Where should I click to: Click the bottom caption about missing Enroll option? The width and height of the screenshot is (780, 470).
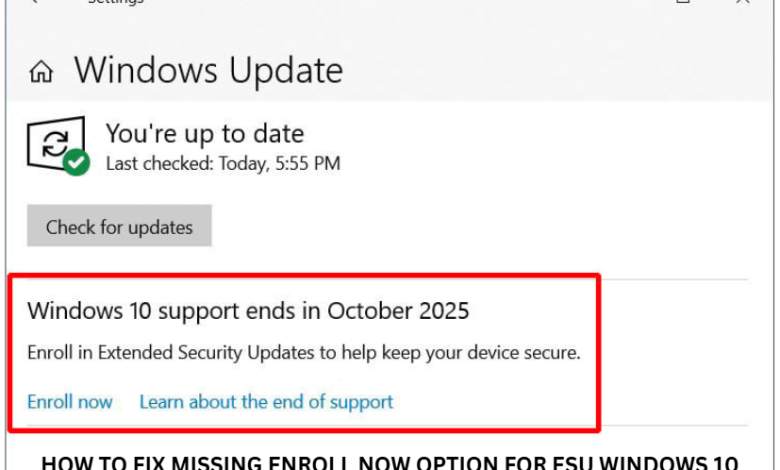click(x=390, y=462)
